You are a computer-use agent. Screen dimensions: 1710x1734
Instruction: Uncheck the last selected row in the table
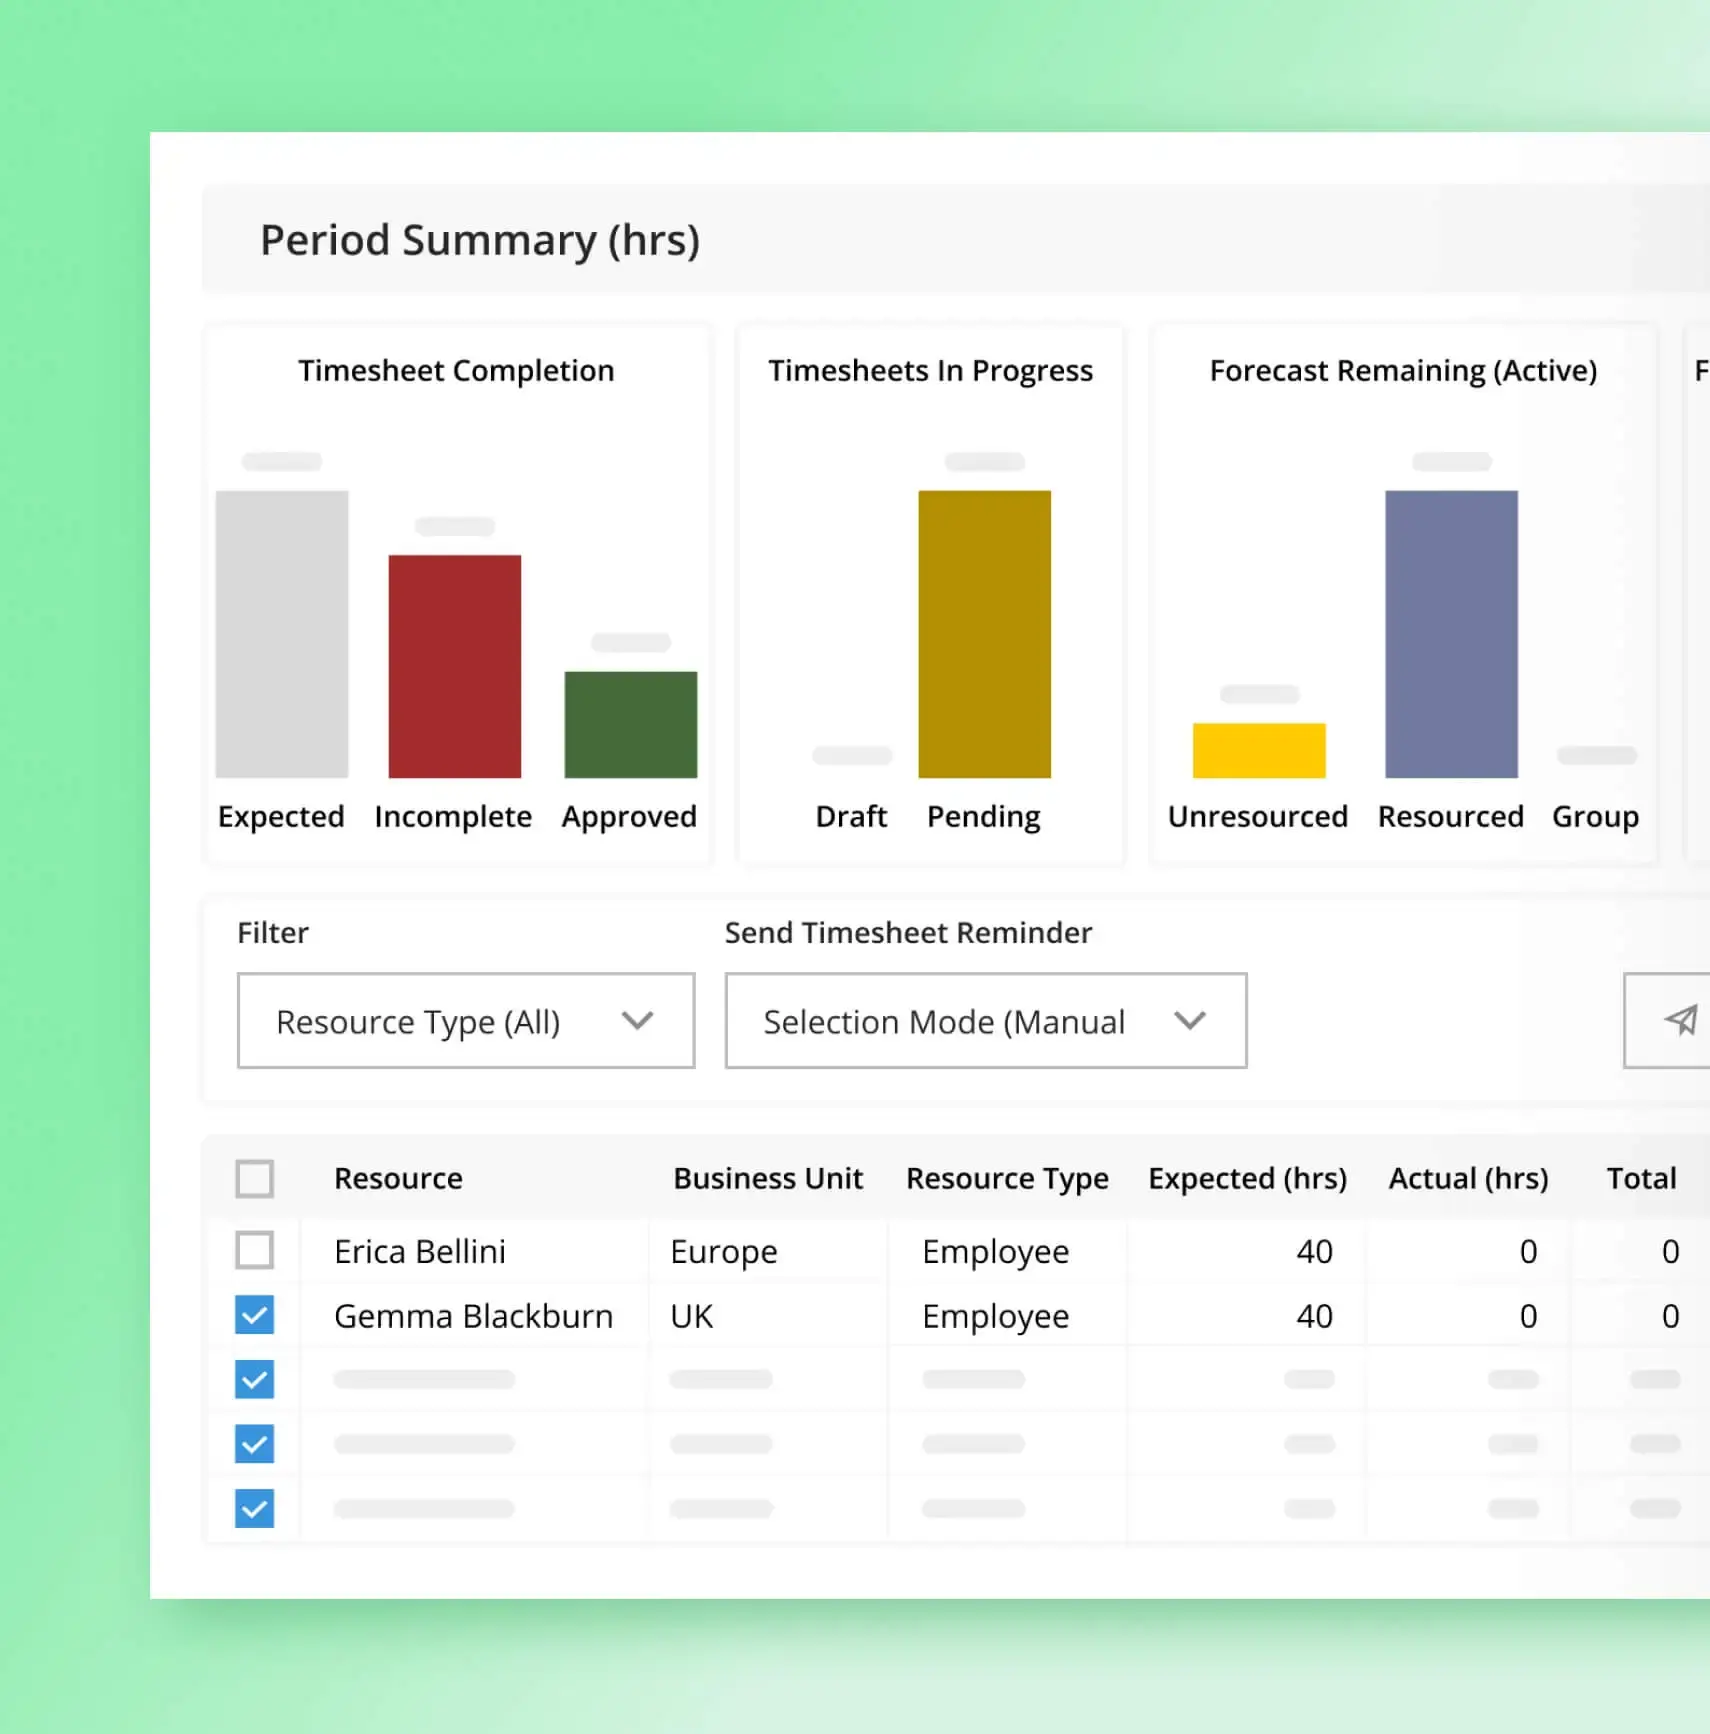point(255,1508)
